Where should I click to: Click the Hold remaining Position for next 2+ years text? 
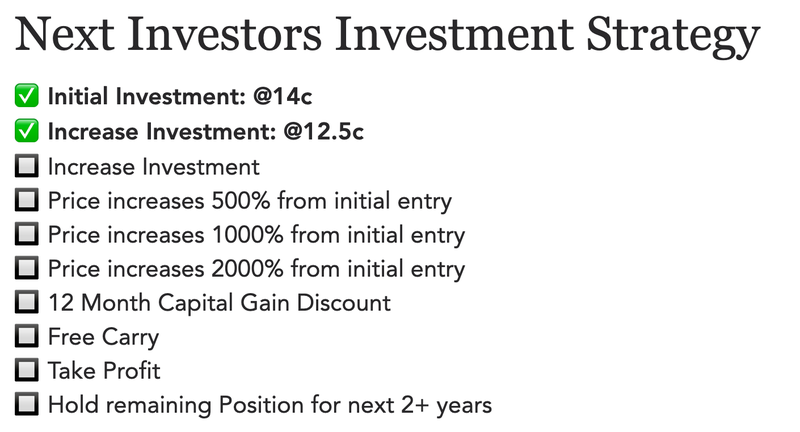pyautogui.click(x=270, y=405)
